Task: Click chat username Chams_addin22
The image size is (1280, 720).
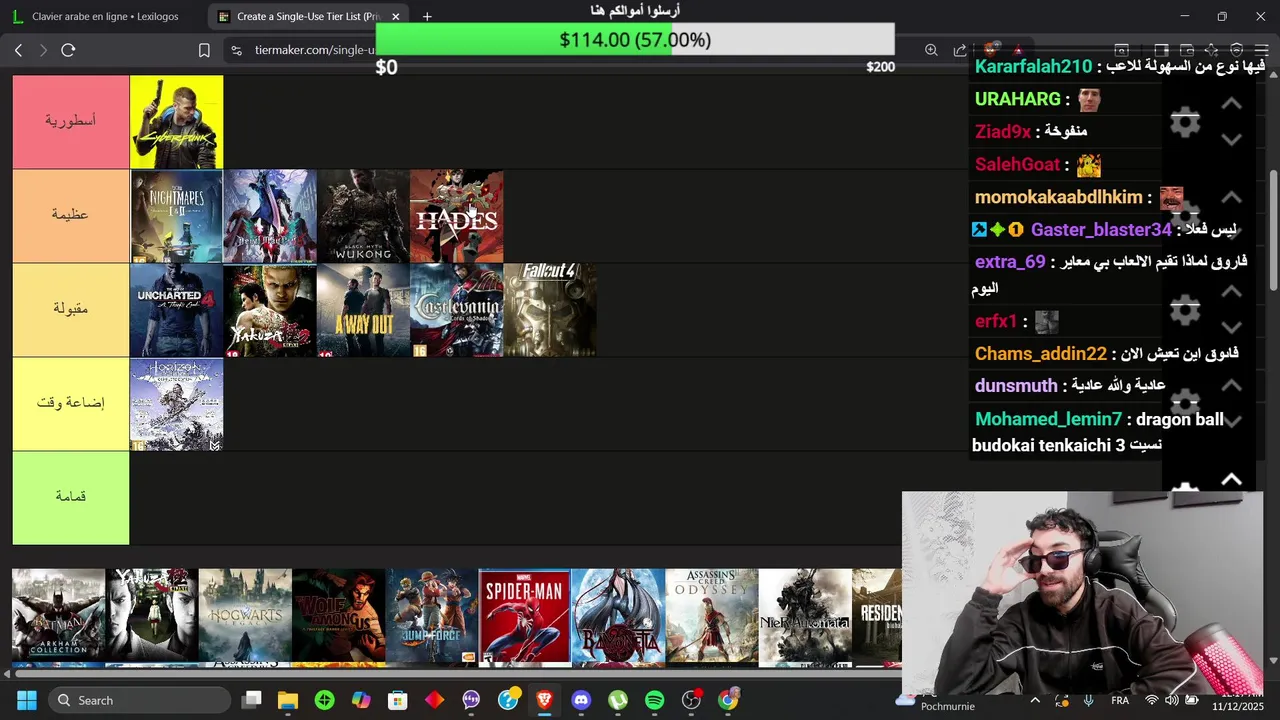Action: click(1041, 354)
